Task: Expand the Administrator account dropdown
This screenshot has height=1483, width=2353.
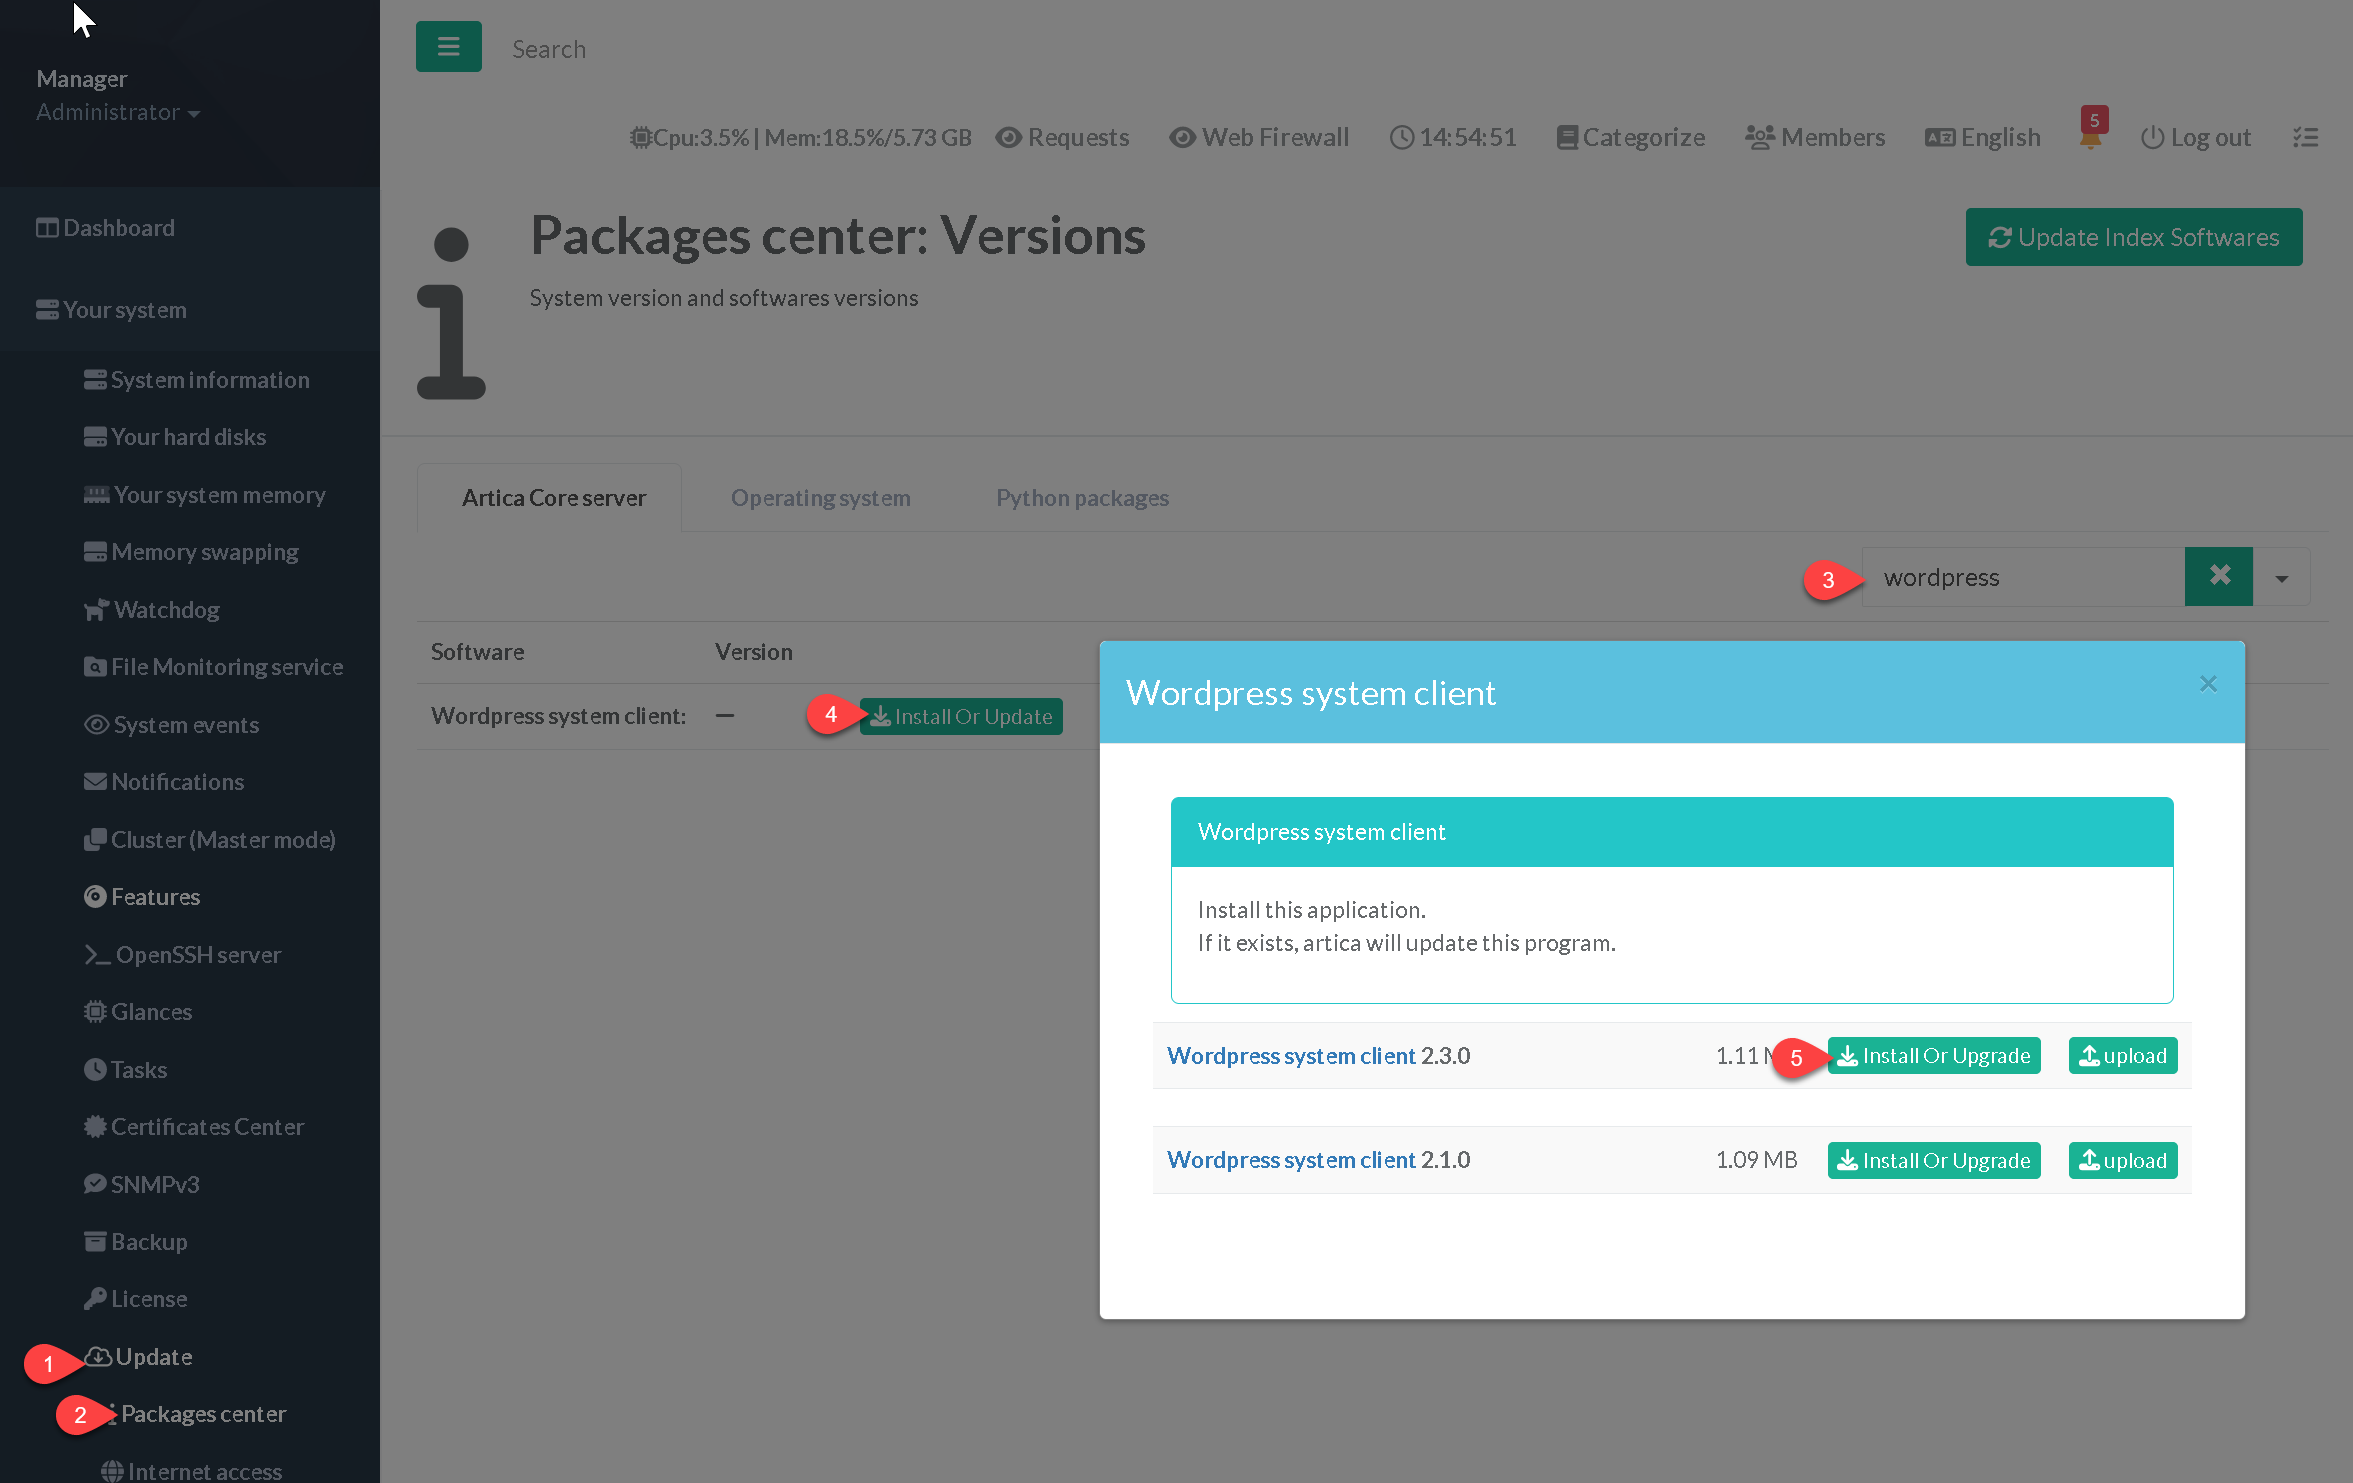Action: pos(118,112)
